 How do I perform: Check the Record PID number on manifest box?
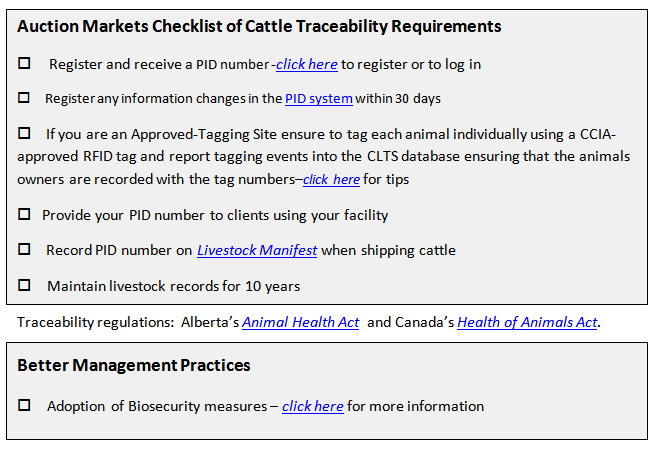coord(24,249)
